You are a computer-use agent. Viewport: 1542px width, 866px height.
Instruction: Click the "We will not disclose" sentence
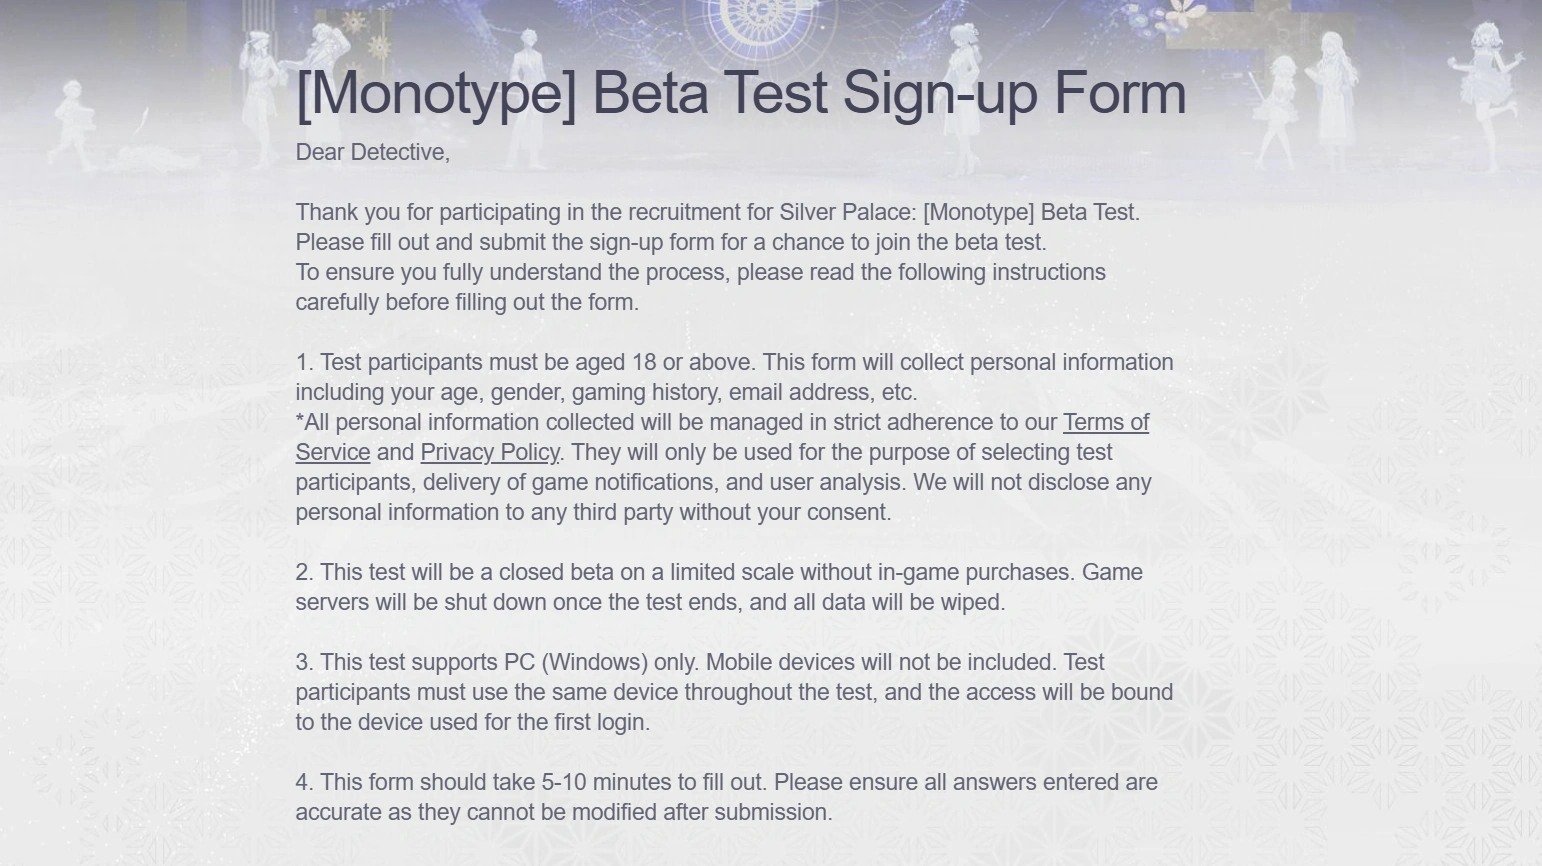[x=1032, y=483]
